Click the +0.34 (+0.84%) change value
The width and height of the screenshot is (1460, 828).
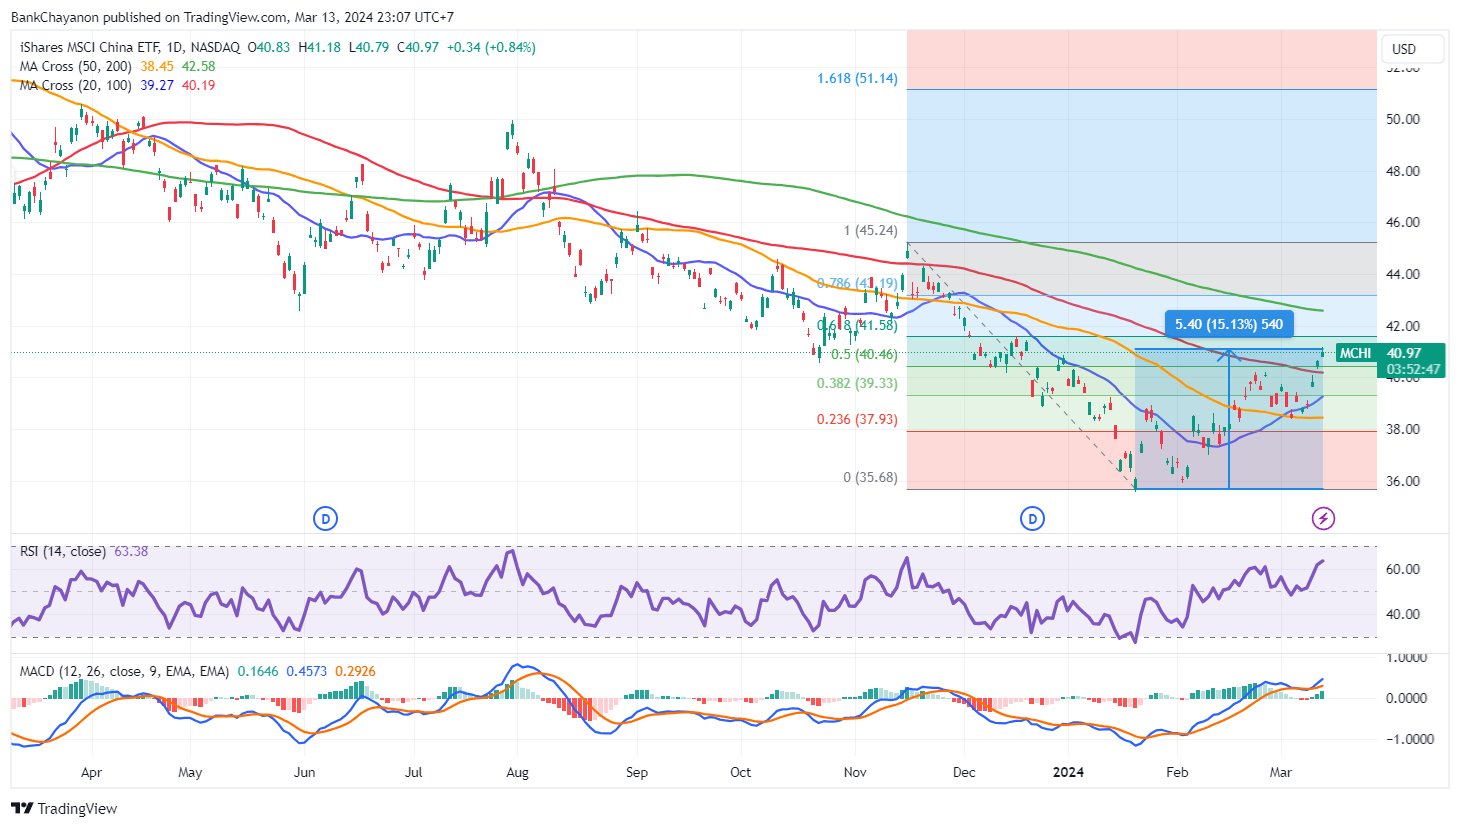(x=491, y=47)
